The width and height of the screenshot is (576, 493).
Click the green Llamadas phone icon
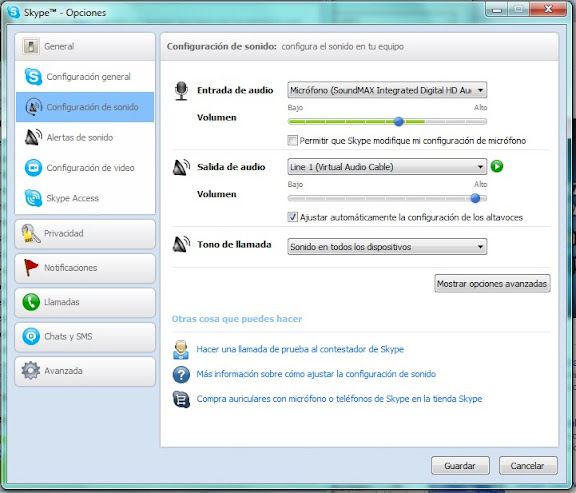pyautogui.click(x=31, y=302)
